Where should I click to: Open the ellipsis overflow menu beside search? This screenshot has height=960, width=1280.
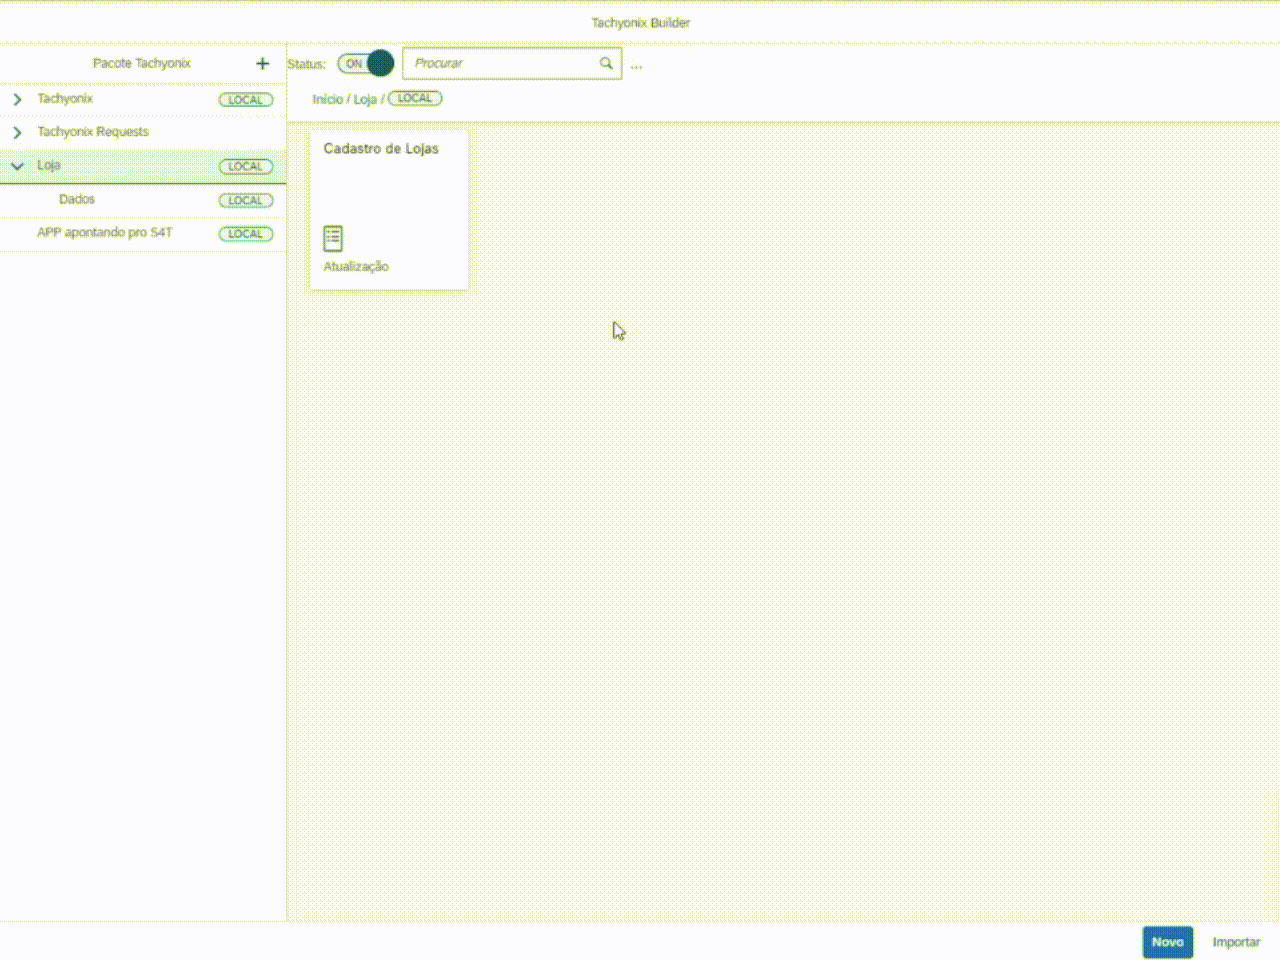click(636, 65)
